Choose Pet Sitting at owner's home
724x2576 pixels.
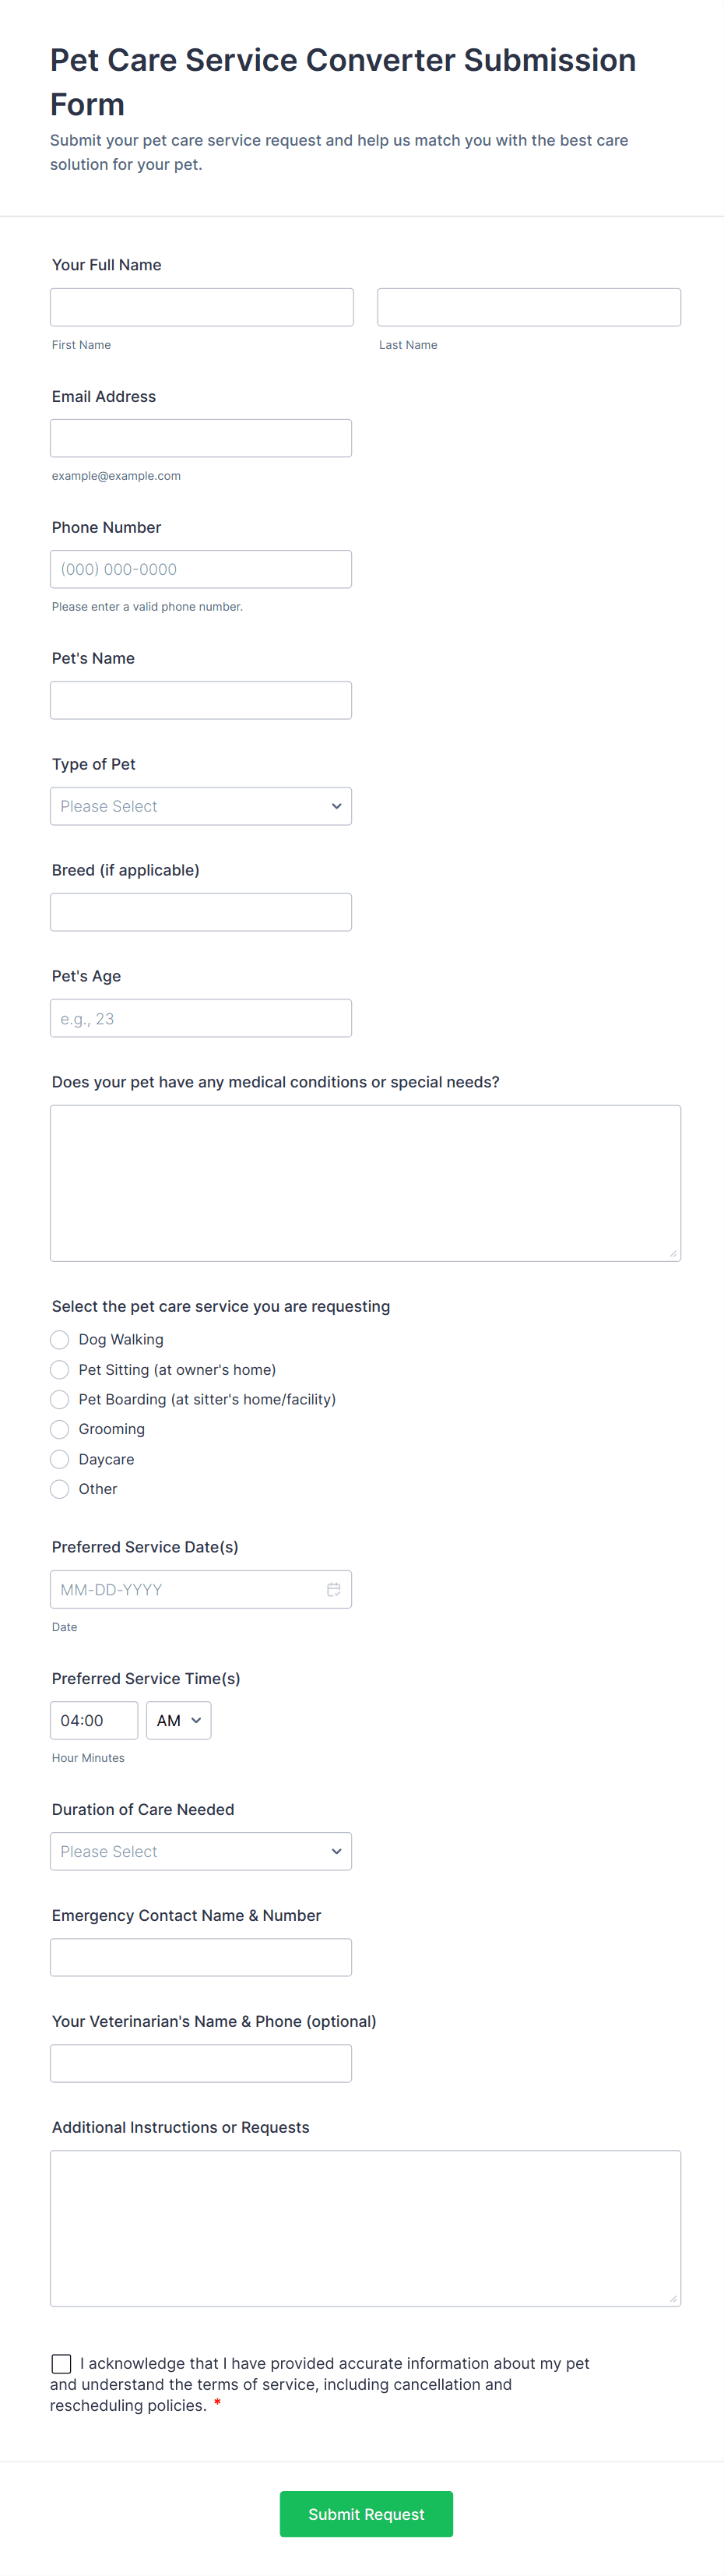tap(60, 1369)
